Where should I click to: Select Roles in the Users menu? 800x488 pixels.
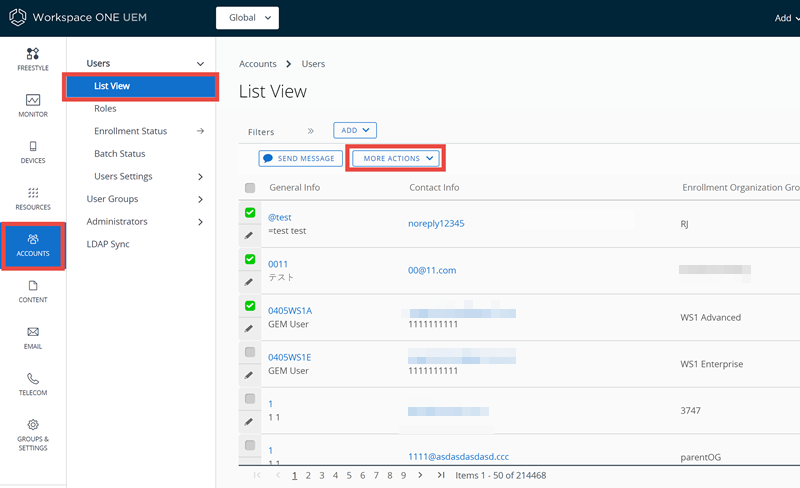(x=105, y=109)
